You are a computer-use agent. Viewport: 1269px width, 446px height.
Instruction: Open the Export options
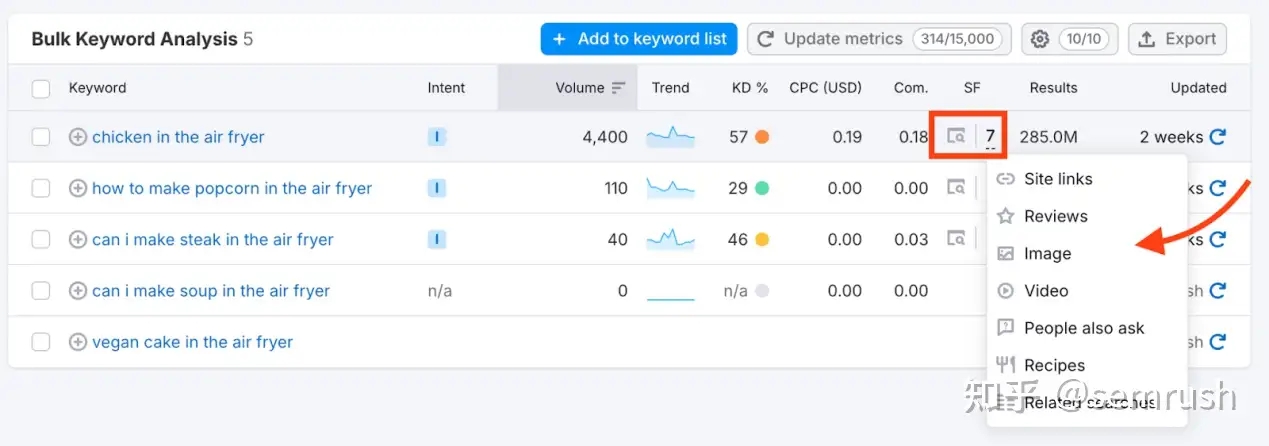click(1177, 39)
